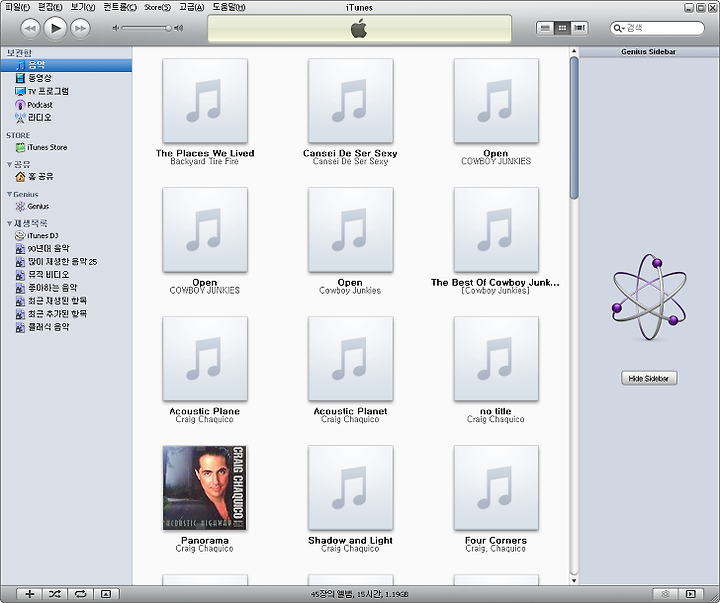Select the Shadow and Light album
Screen dimensions: 720x603
[x=350, y=488]
